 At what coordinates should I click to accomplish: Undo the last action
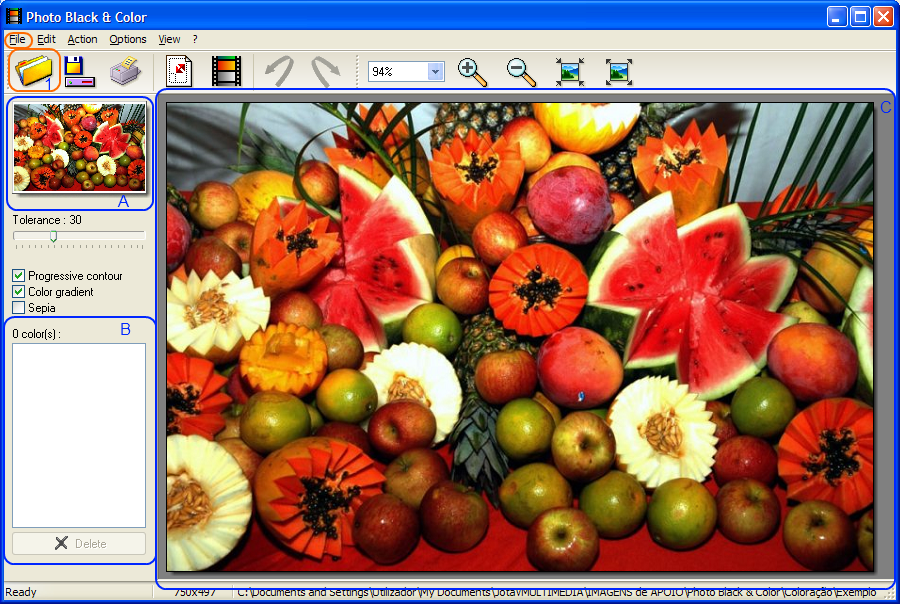pos(280,71)
